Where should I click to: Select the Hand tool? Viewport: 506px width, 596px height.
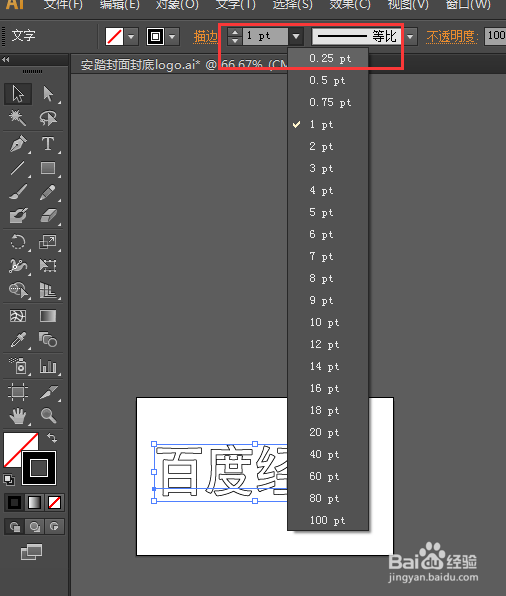(x=18, y=416)
